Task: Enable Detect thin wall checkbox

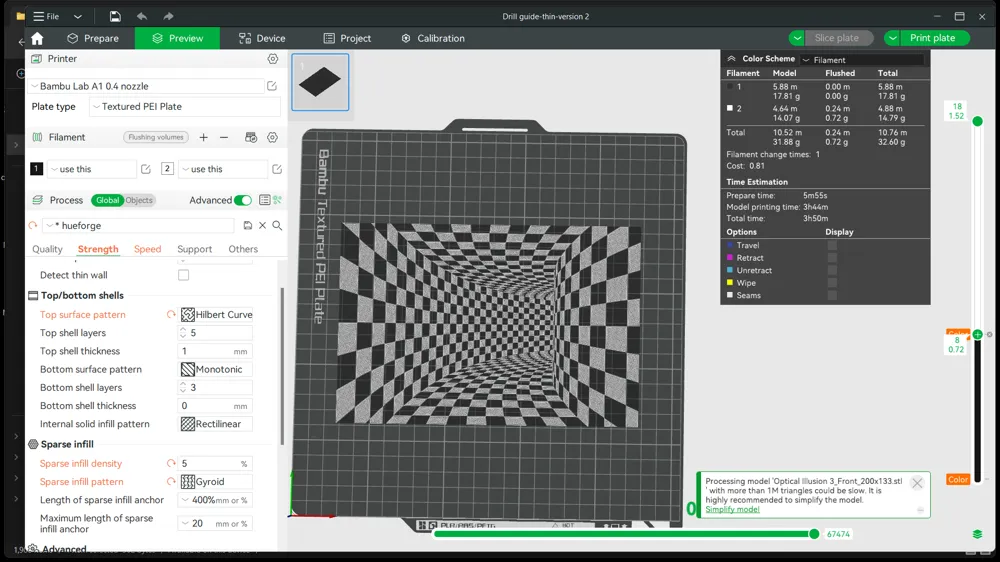Action: pos(184,275)
